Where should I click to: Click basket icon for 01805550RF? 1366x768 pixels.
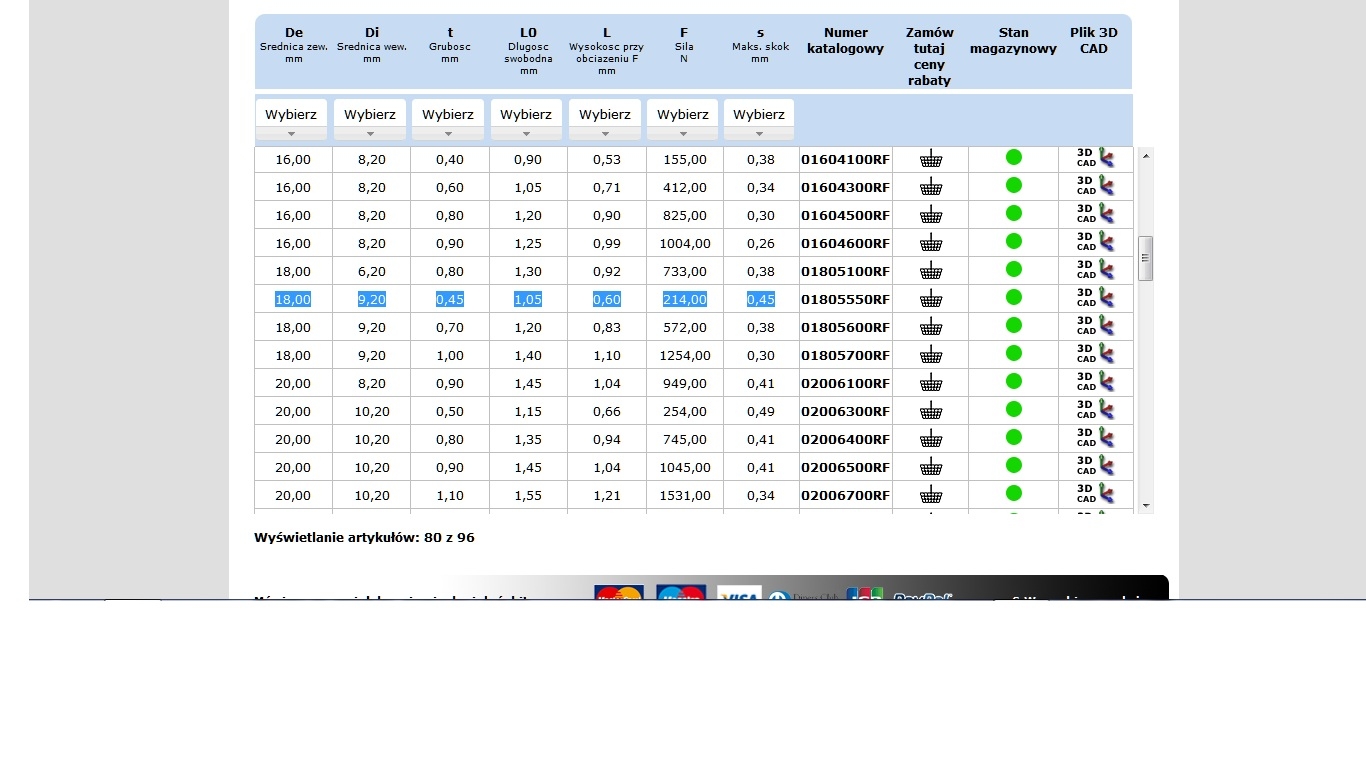pyautogui.click(x=931, y=299)
